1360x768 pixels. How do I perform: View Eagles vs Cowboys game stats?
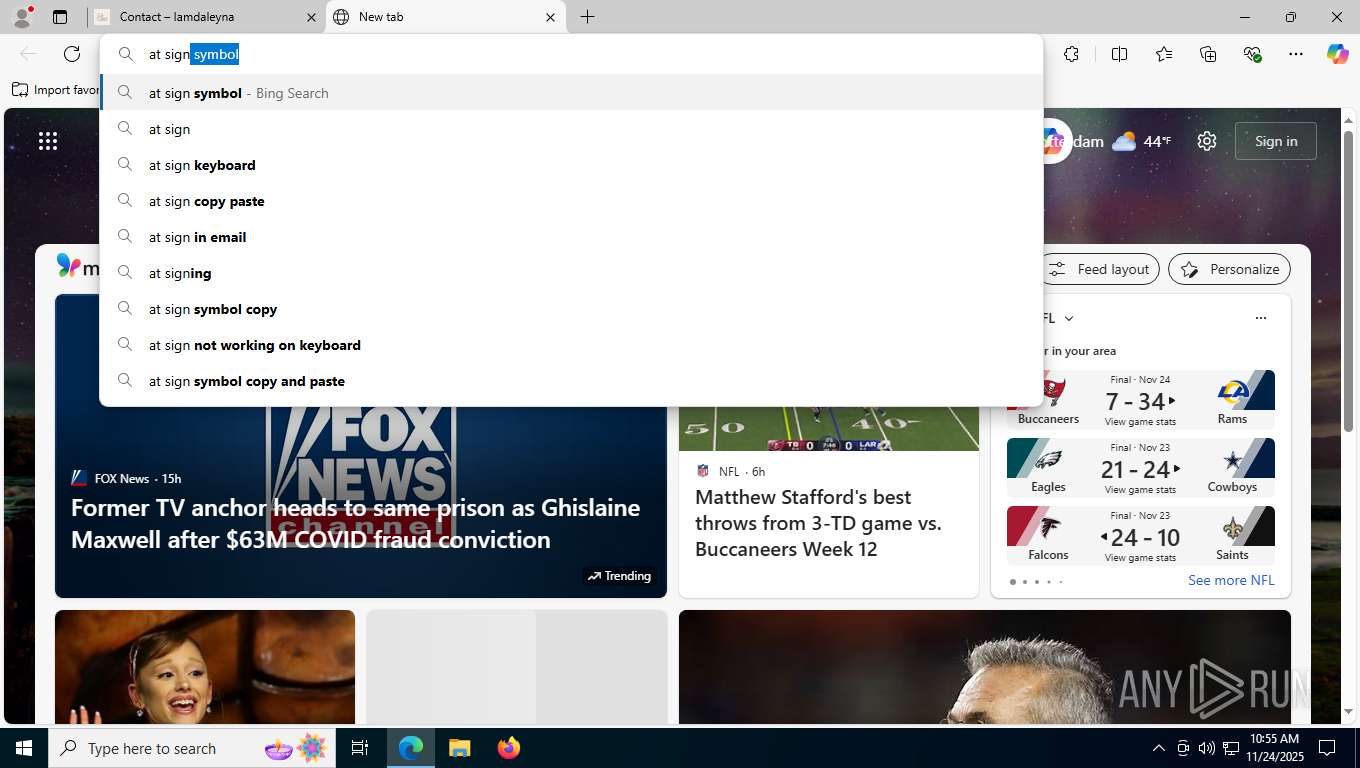point(1140,490)
